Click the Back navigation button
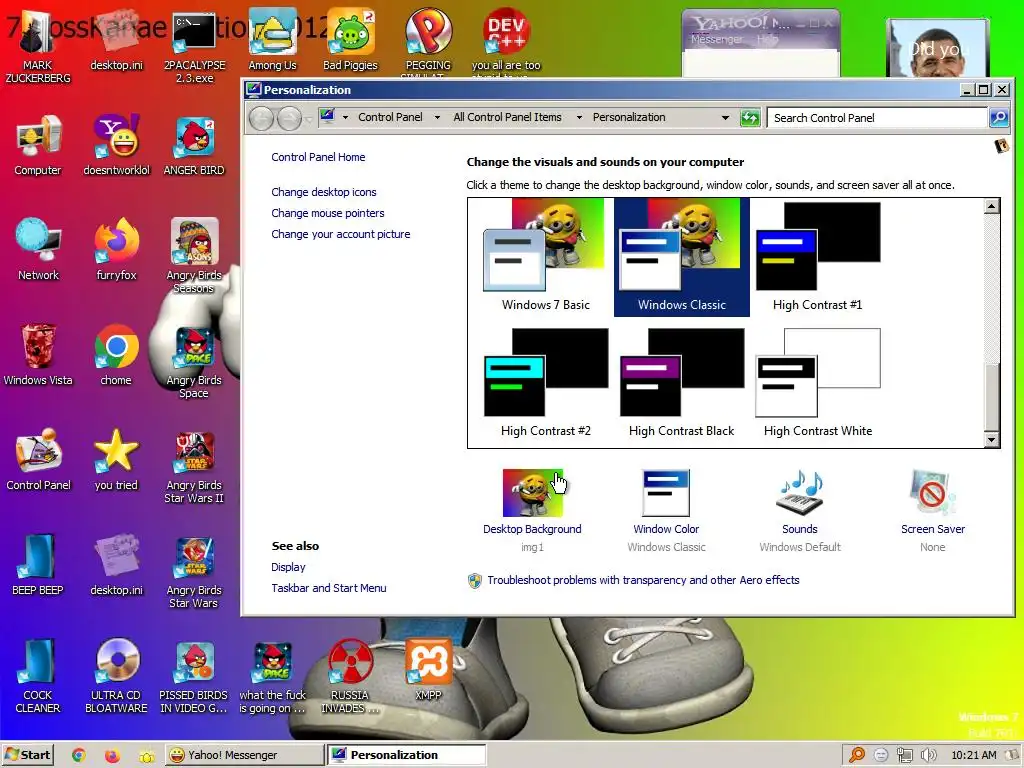The image size is (1024, 768). pos(261,118)
